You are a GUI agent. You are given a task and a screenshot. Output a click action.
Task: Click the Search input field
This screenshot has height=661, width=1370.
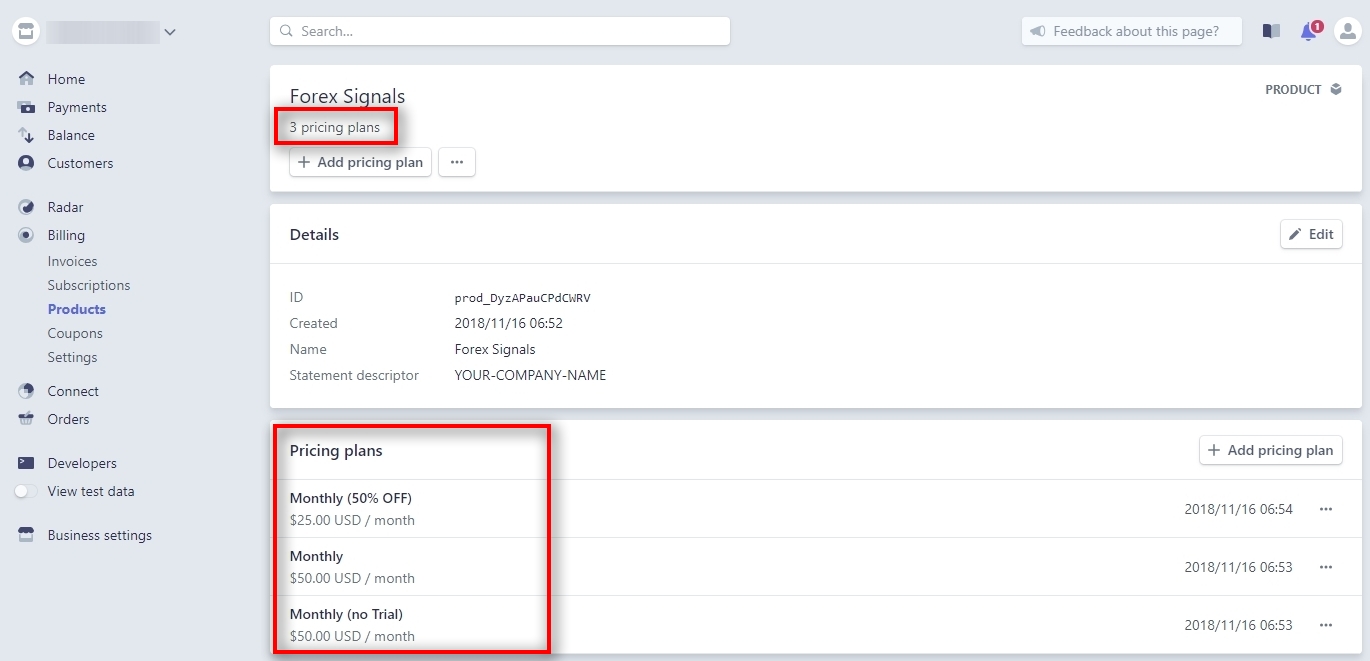pos(500,31)
